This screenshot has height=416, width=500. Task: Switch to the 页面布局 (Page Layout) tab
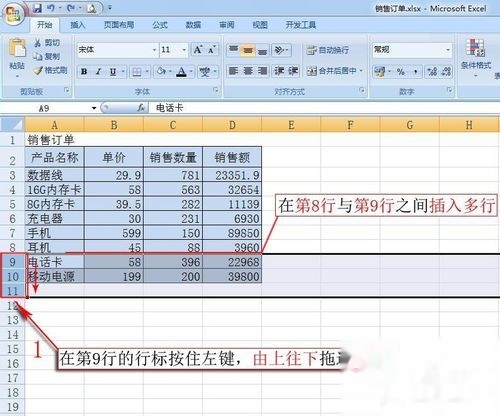119,25
